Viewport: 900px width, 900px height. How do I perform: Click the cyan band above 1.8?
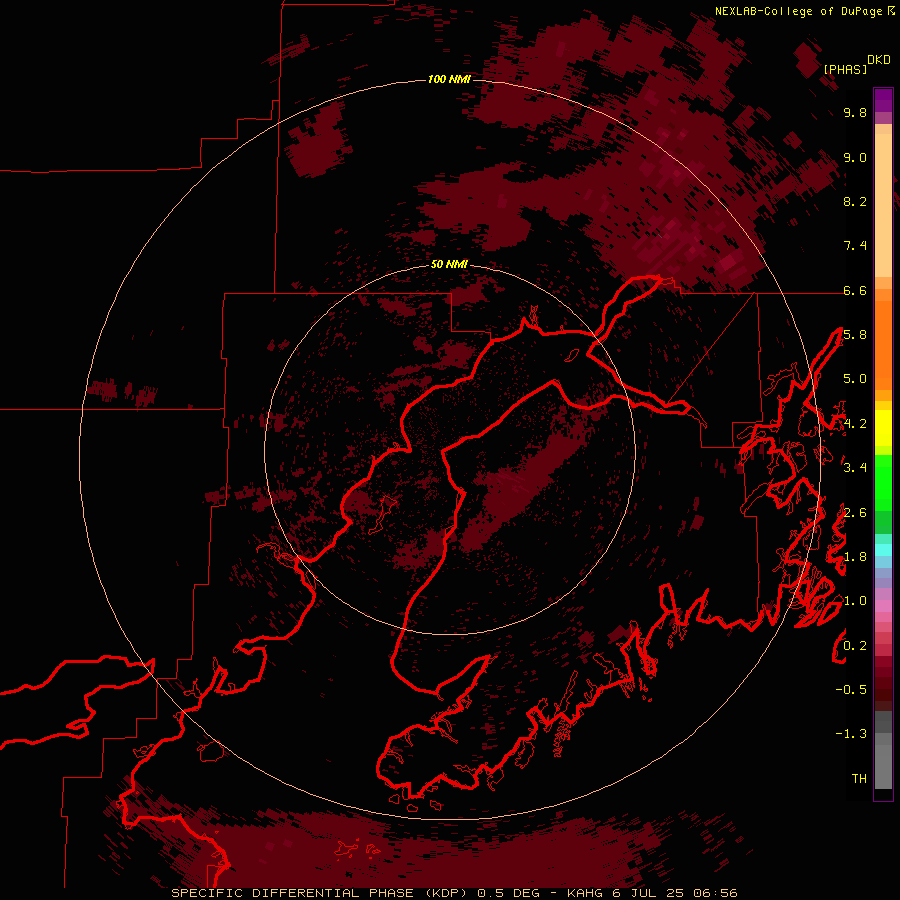[883, 550]
